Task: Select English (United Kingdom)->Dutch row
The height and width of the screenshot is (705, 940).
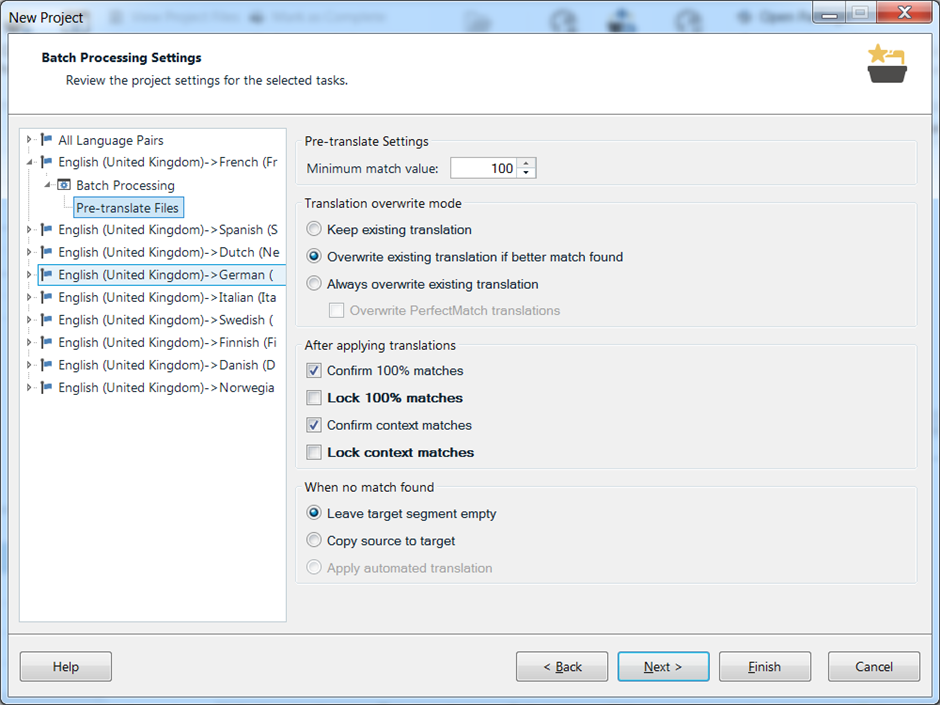Action: 168,252
